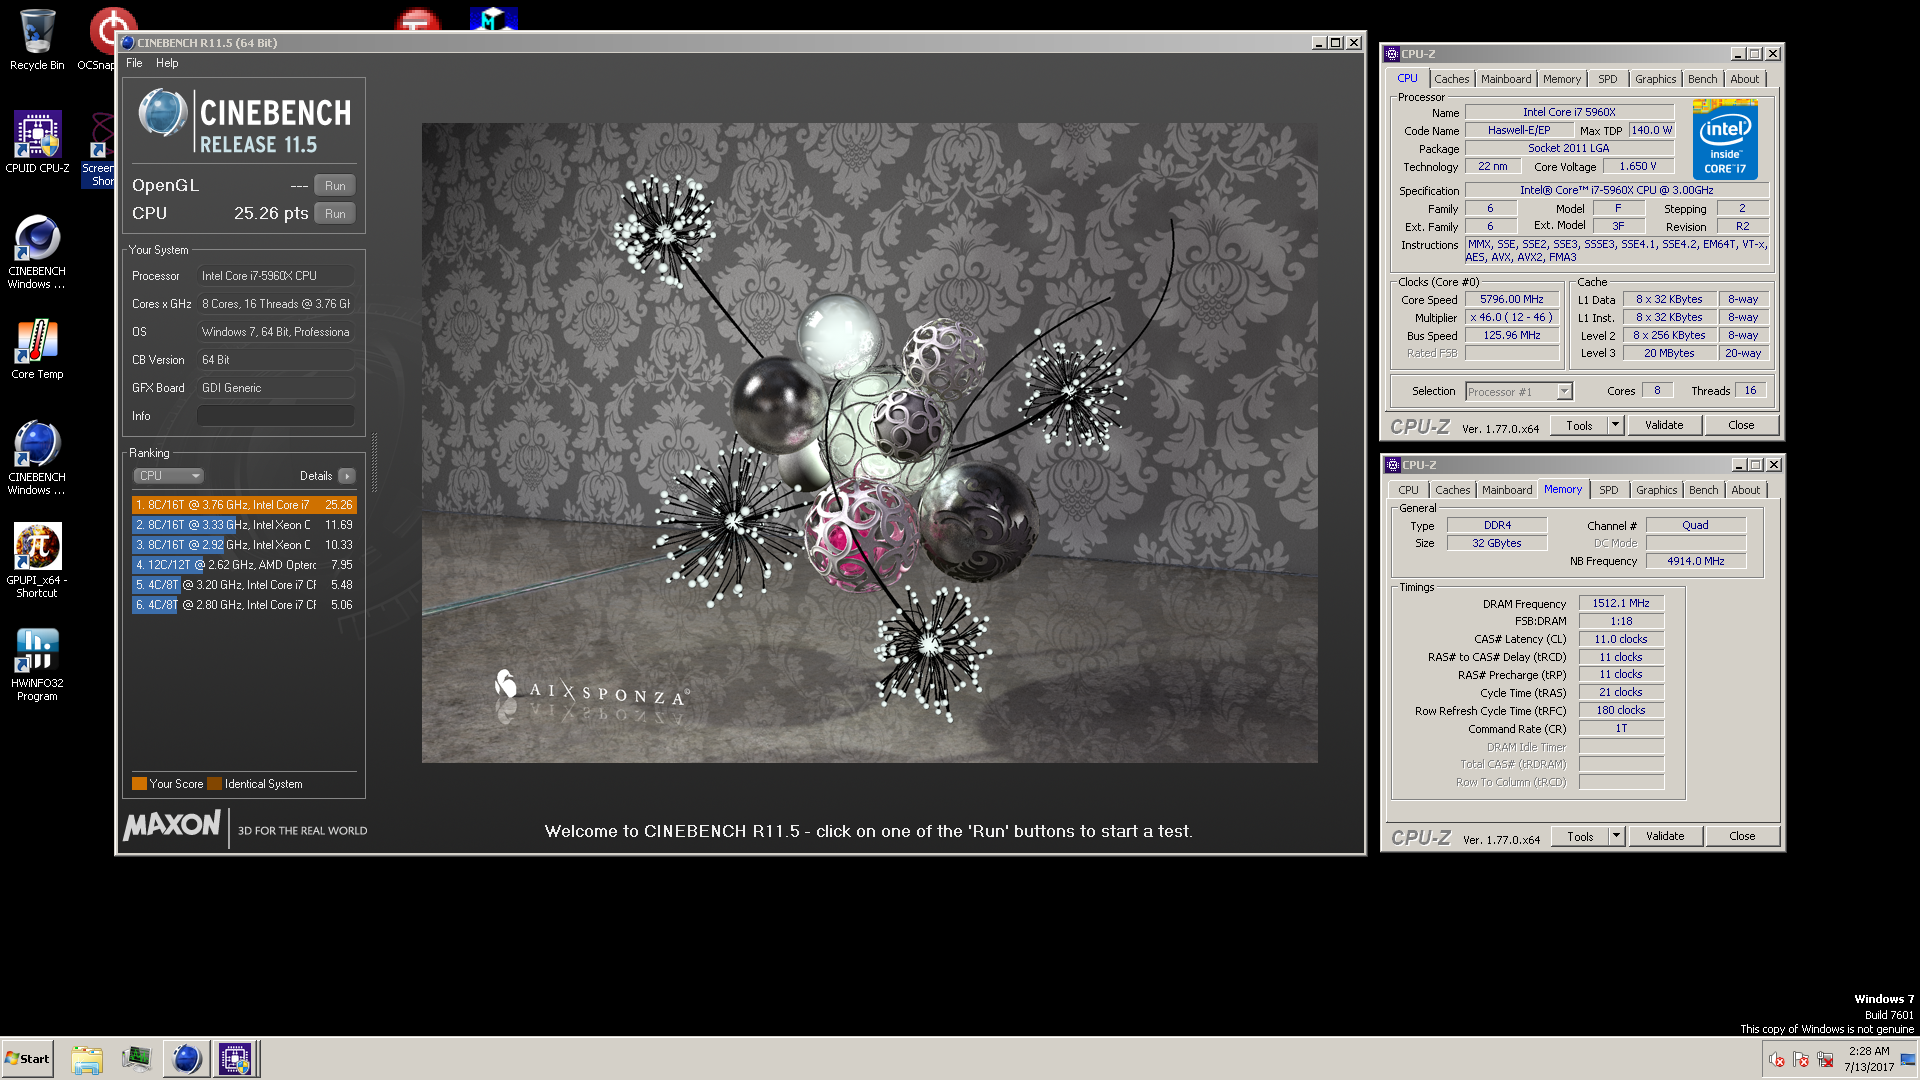Viewport: 1920px width, 1080px height.
Task: Select ranking entry 6, 4C/8T at 2.80 GHz
Action: point(244,605)
